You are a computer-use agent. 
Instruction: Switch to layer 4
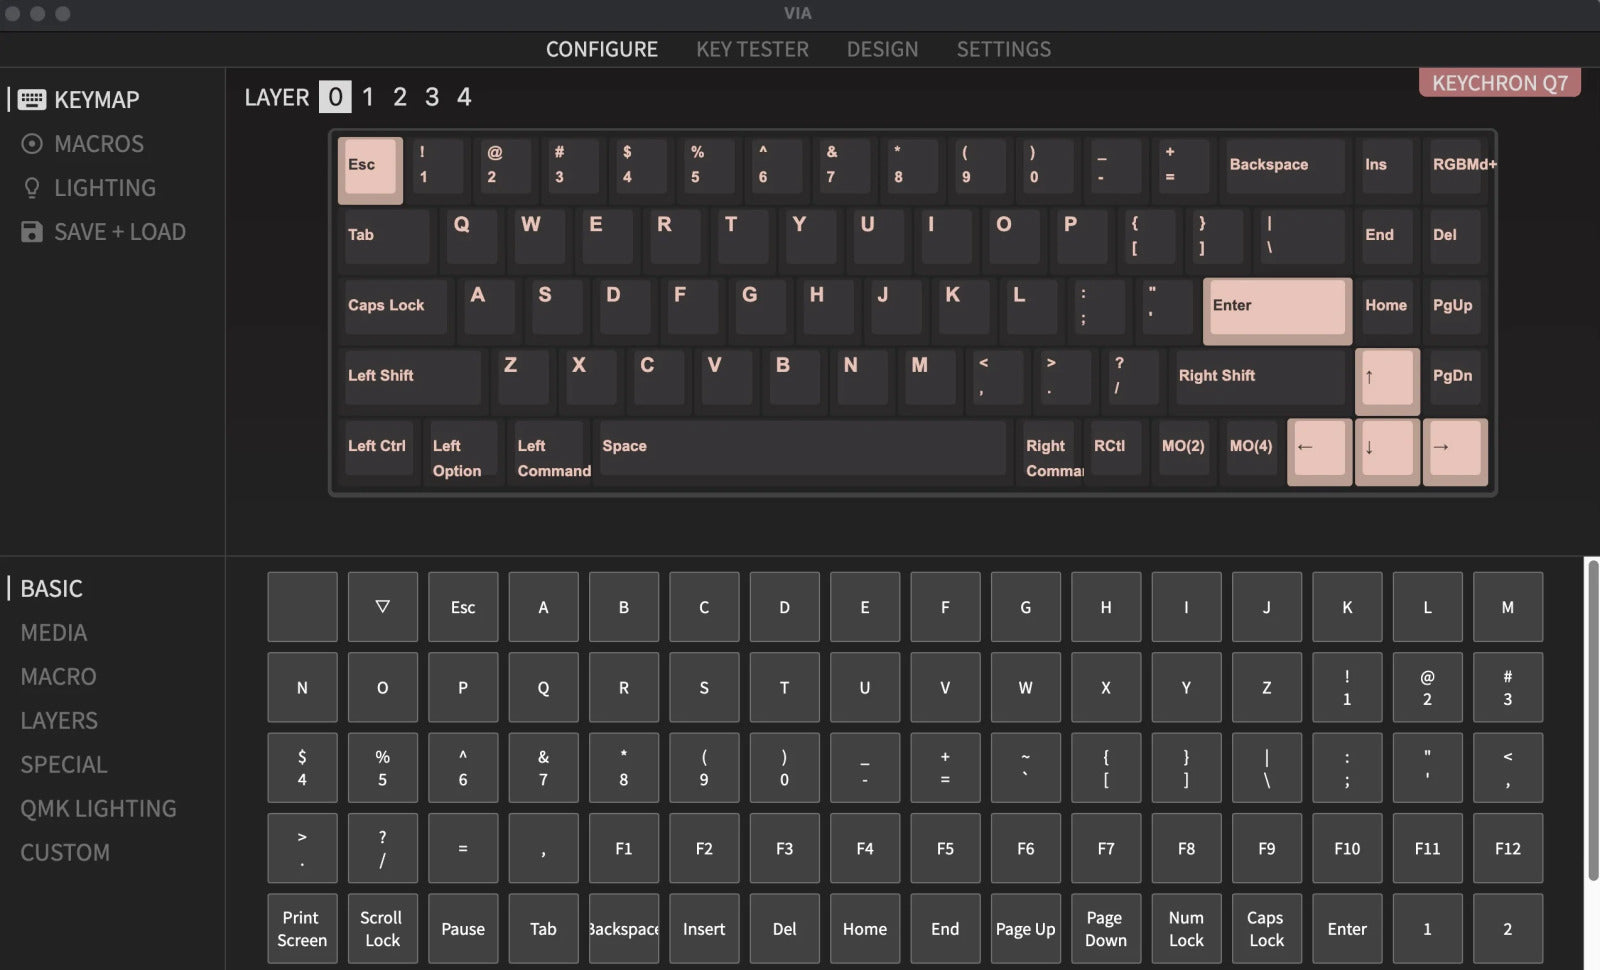pyautogui.click(x=464, y=97)
